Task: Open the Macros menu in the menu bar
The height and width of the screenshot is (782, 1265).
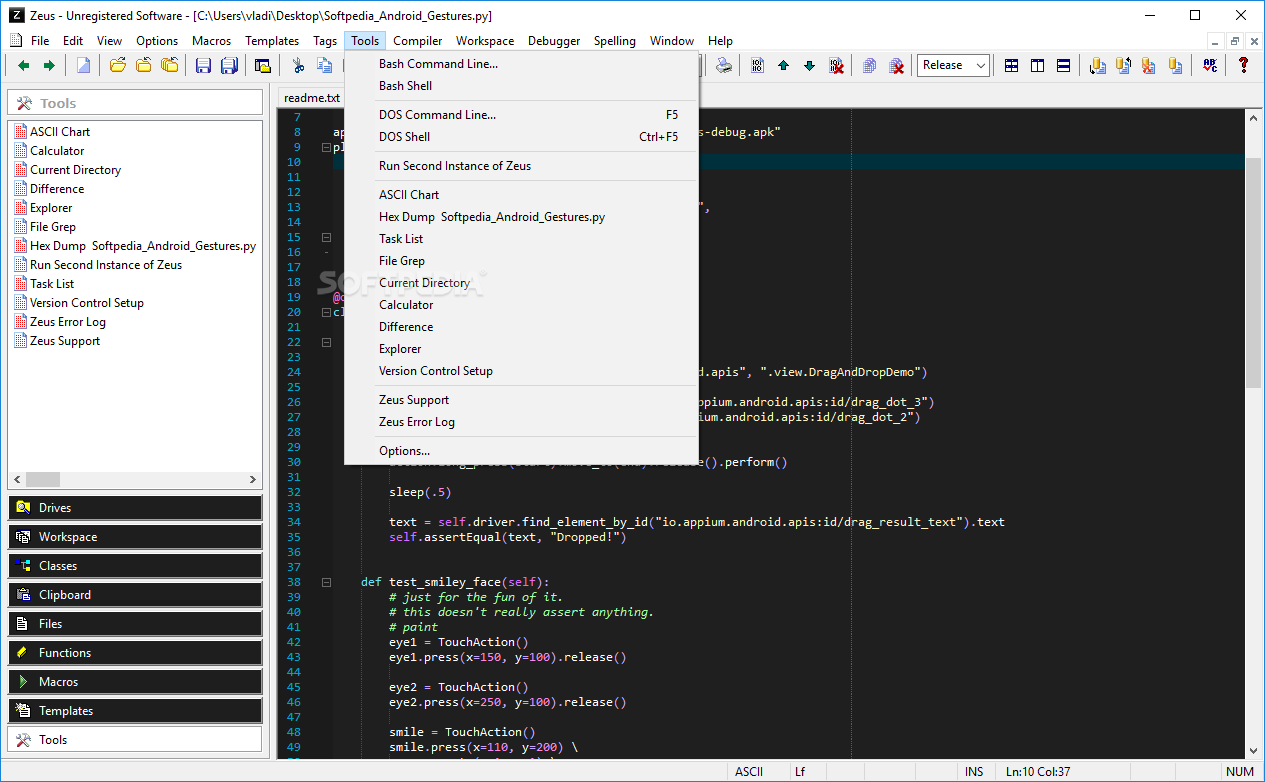Action: pos(212,41)
